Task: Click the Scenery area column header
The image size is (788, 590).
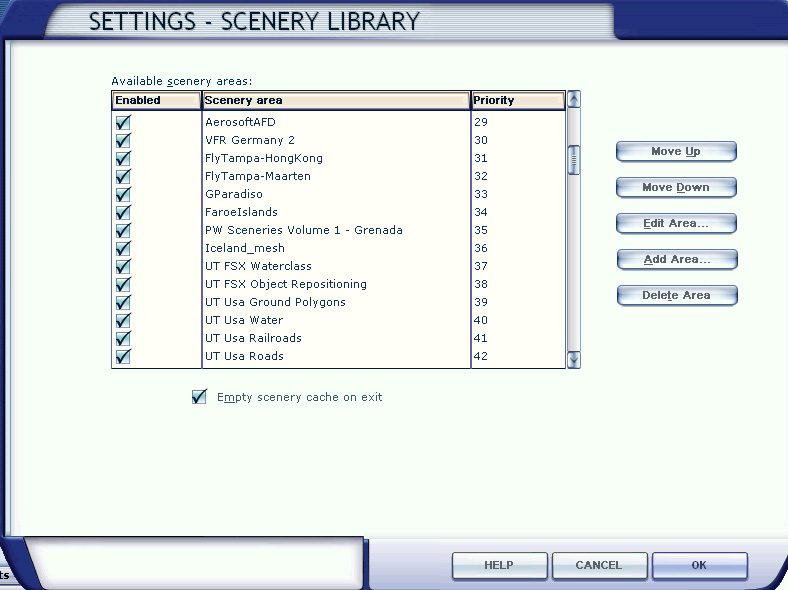Action: coord(335,100)
